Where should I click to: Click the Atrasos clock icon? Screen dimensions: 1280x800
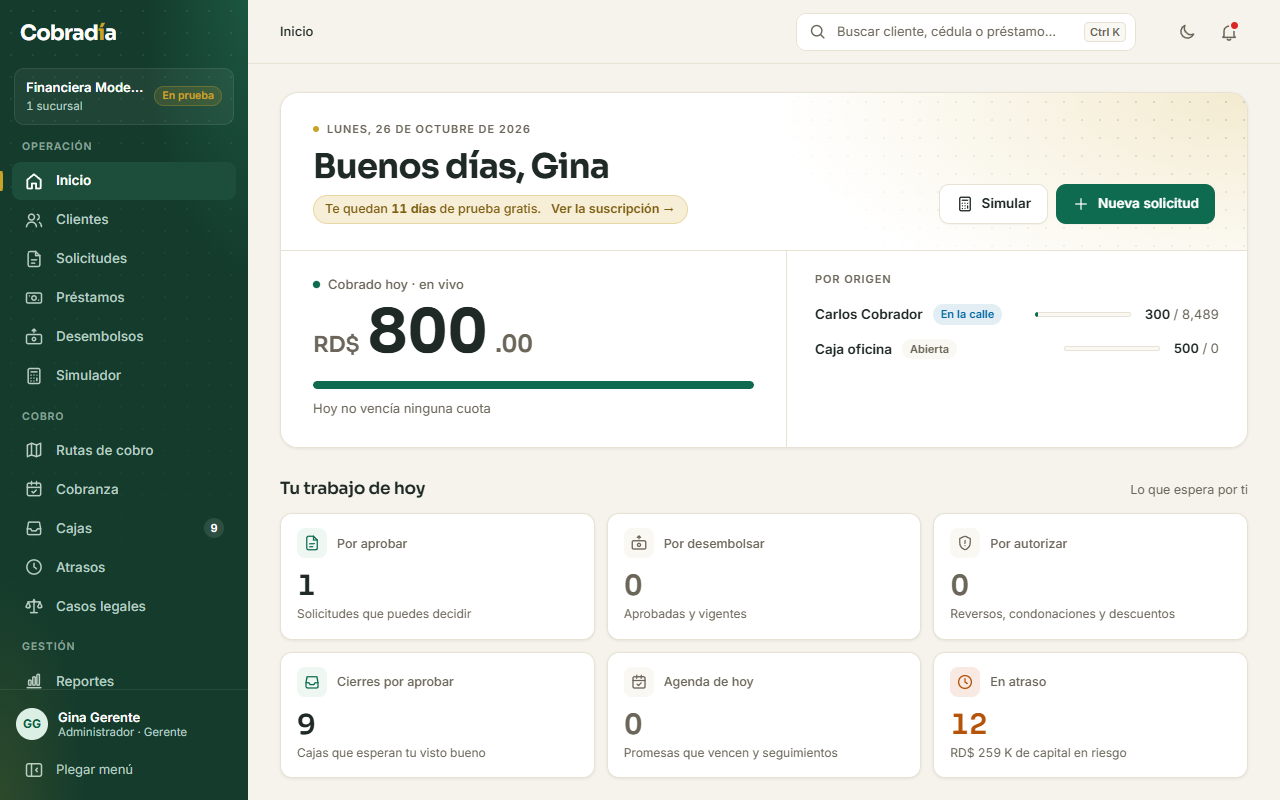click(34, 568)
